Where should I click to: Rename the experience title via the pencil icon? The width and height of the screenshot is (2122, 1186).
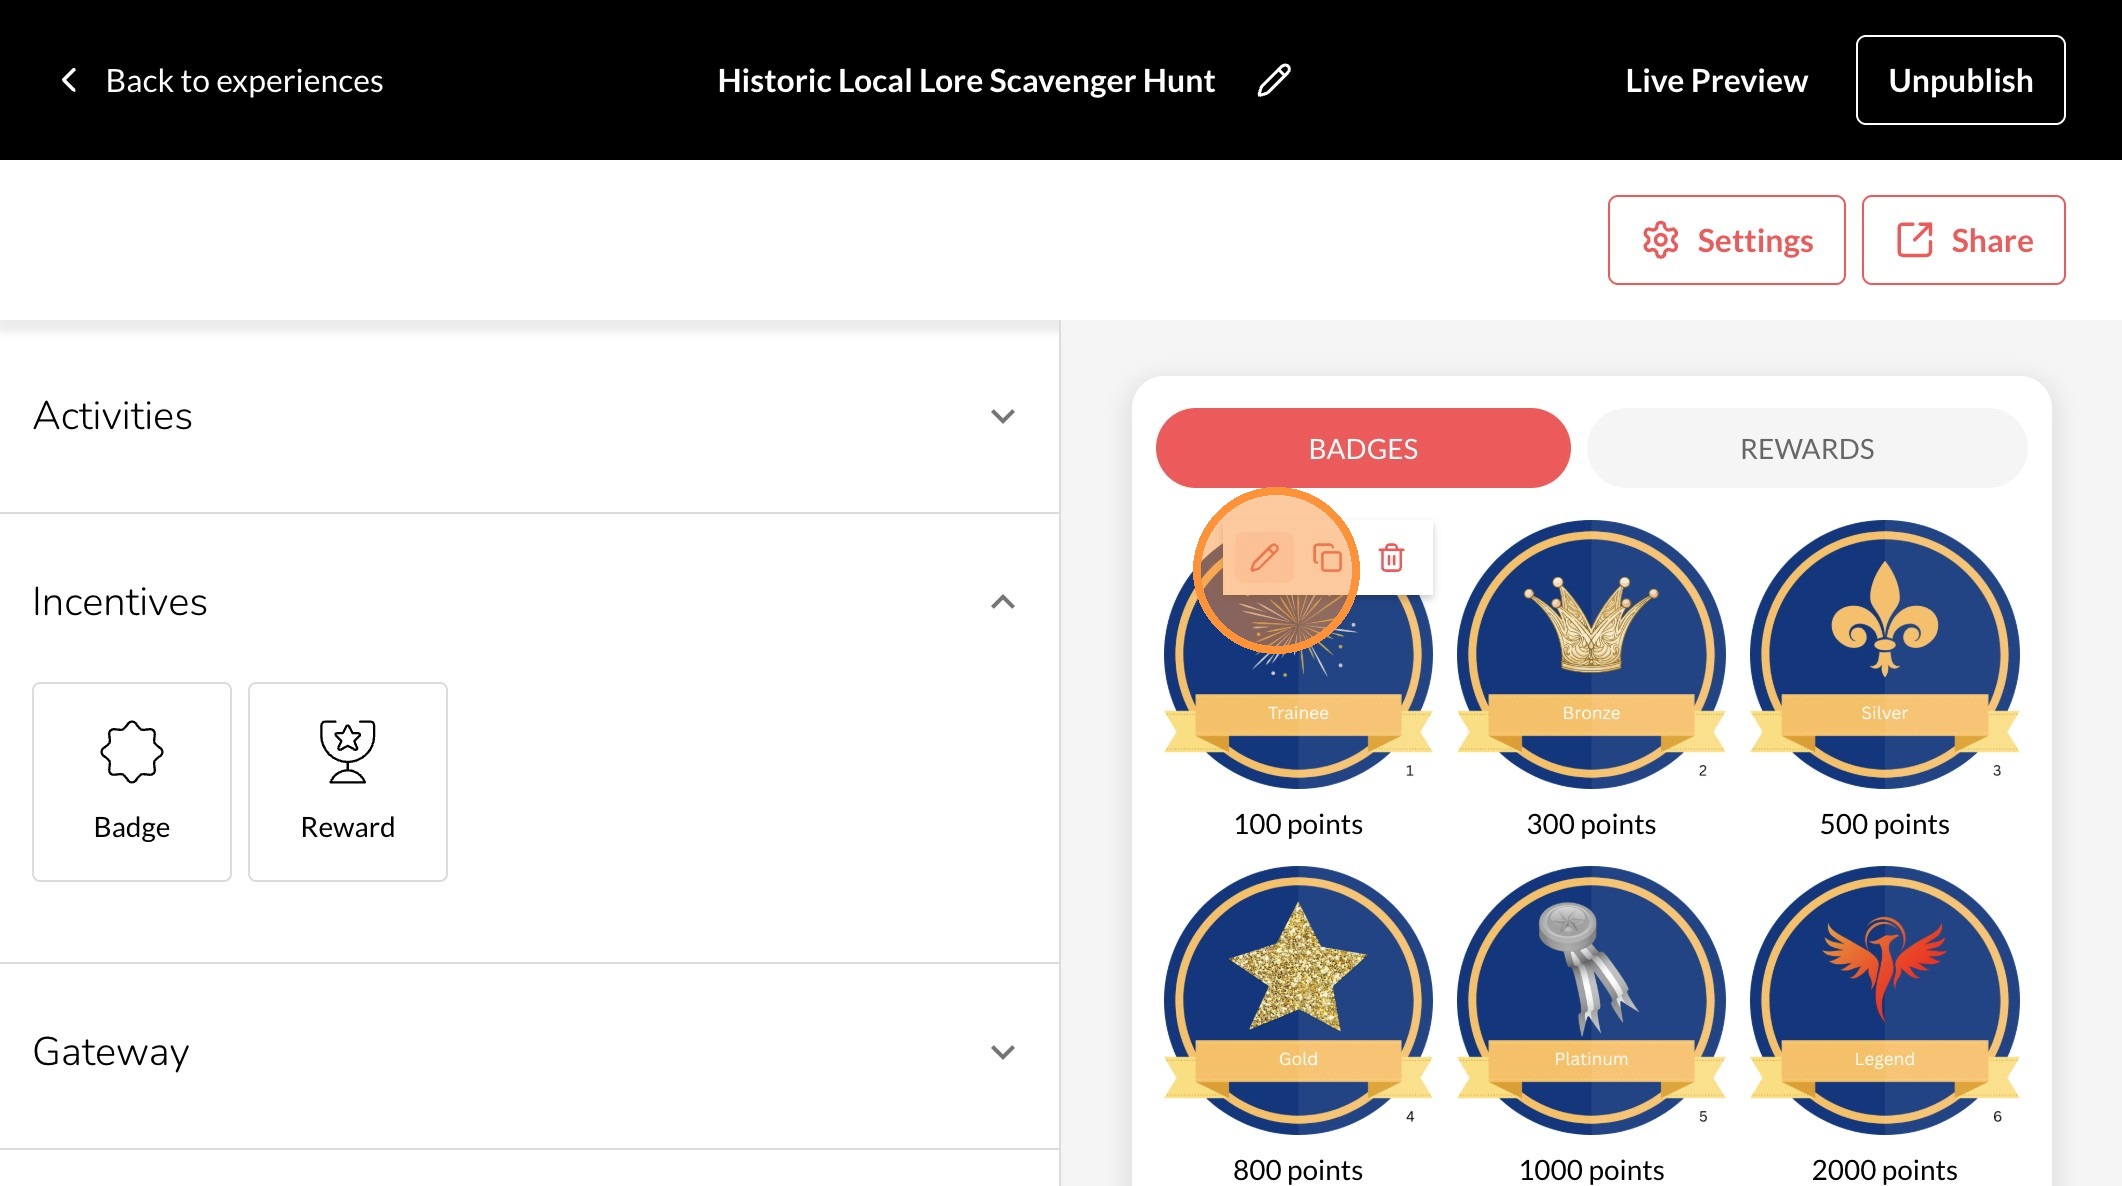(1273, 80)
